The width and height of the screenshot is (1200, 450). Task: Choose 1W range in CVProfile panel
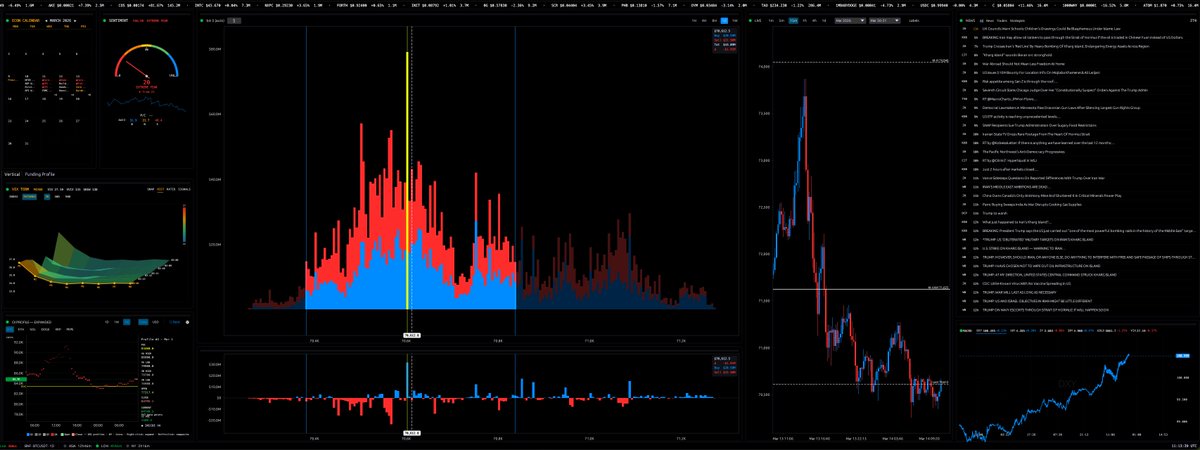(x=117, y=322)
